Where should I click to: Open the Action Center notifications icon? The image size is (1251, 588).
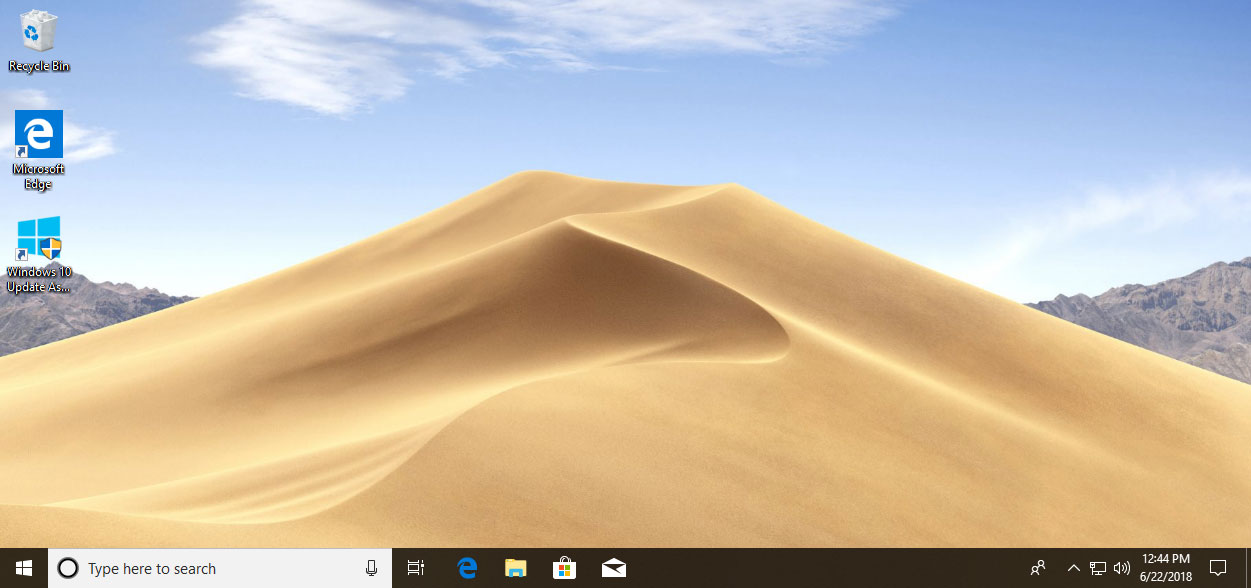(1218, 568)
